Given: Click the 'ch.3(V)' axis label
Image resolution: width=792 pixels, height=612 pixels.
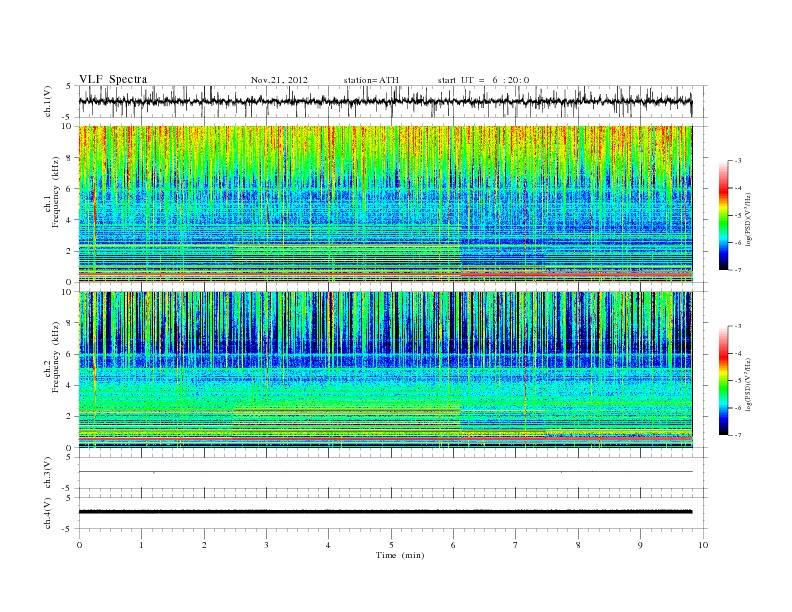Looking at the screenshot, I should [48, 473].
